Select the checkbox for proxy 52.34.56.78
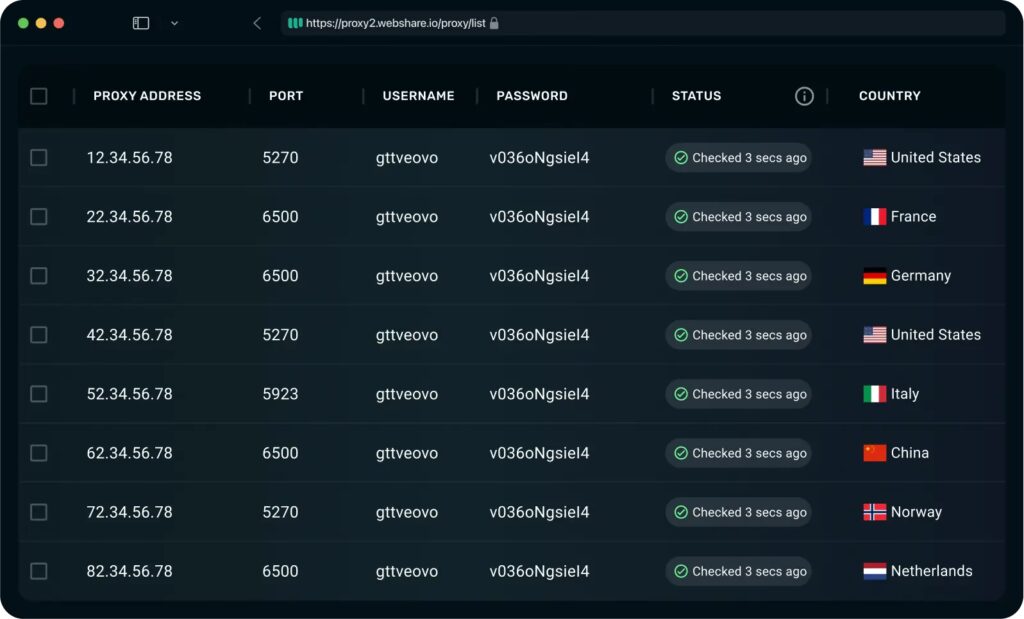Screen dimensions: 1024x619 [x=39, y=394]
